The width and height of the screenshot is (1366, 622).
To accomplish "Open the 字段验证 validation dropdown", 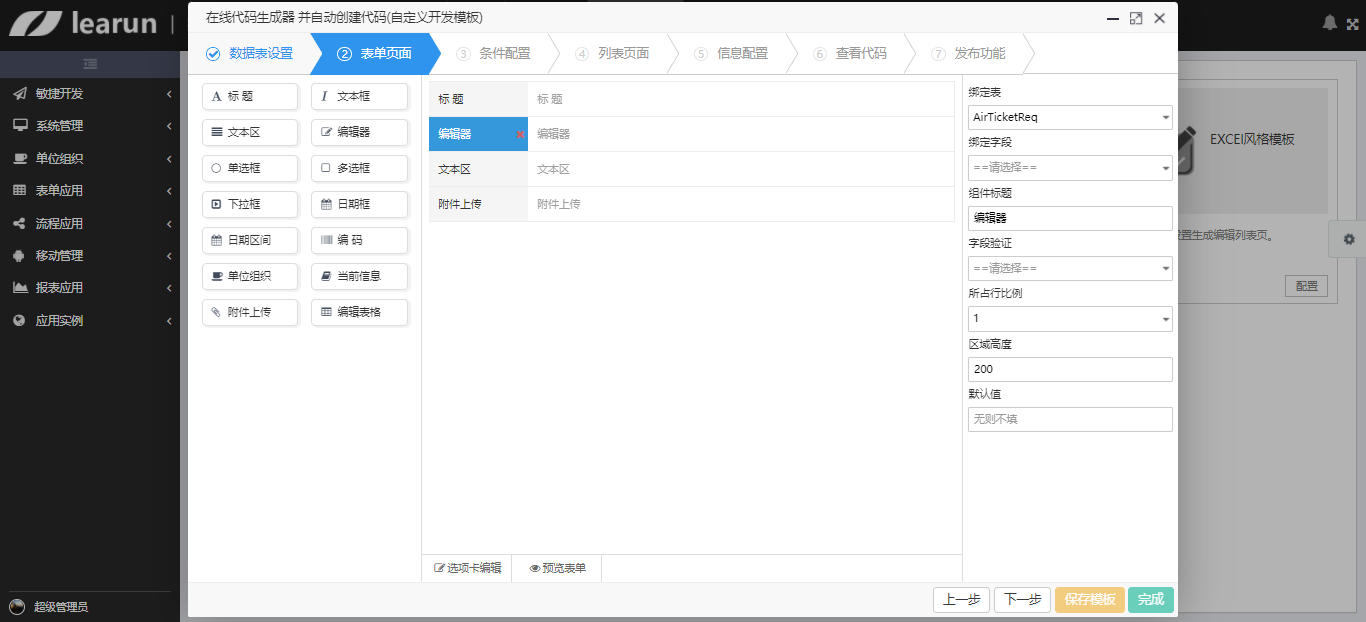I will coord(1070,268).
